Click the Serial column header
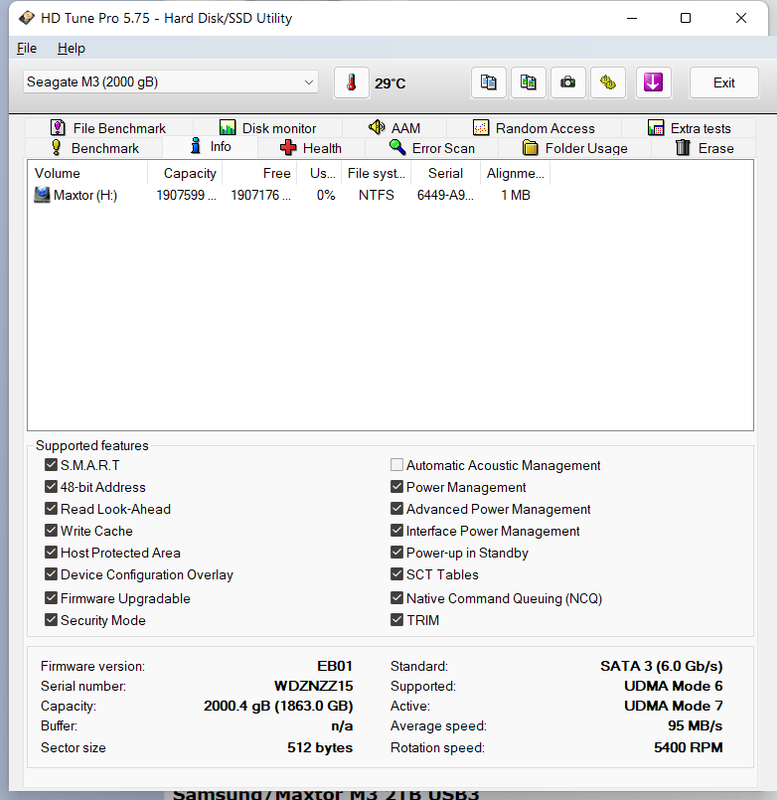 (445, 173)
